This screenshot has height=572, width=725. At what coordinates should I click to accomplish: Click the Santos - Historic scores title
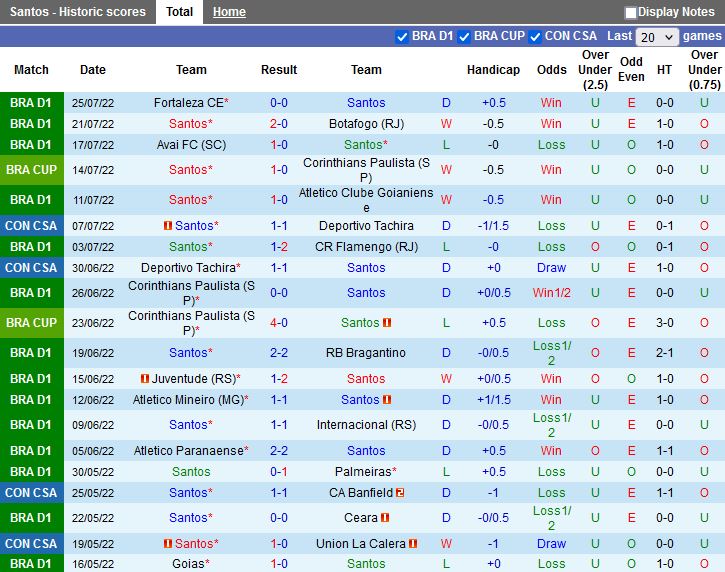tap(78, 12)
